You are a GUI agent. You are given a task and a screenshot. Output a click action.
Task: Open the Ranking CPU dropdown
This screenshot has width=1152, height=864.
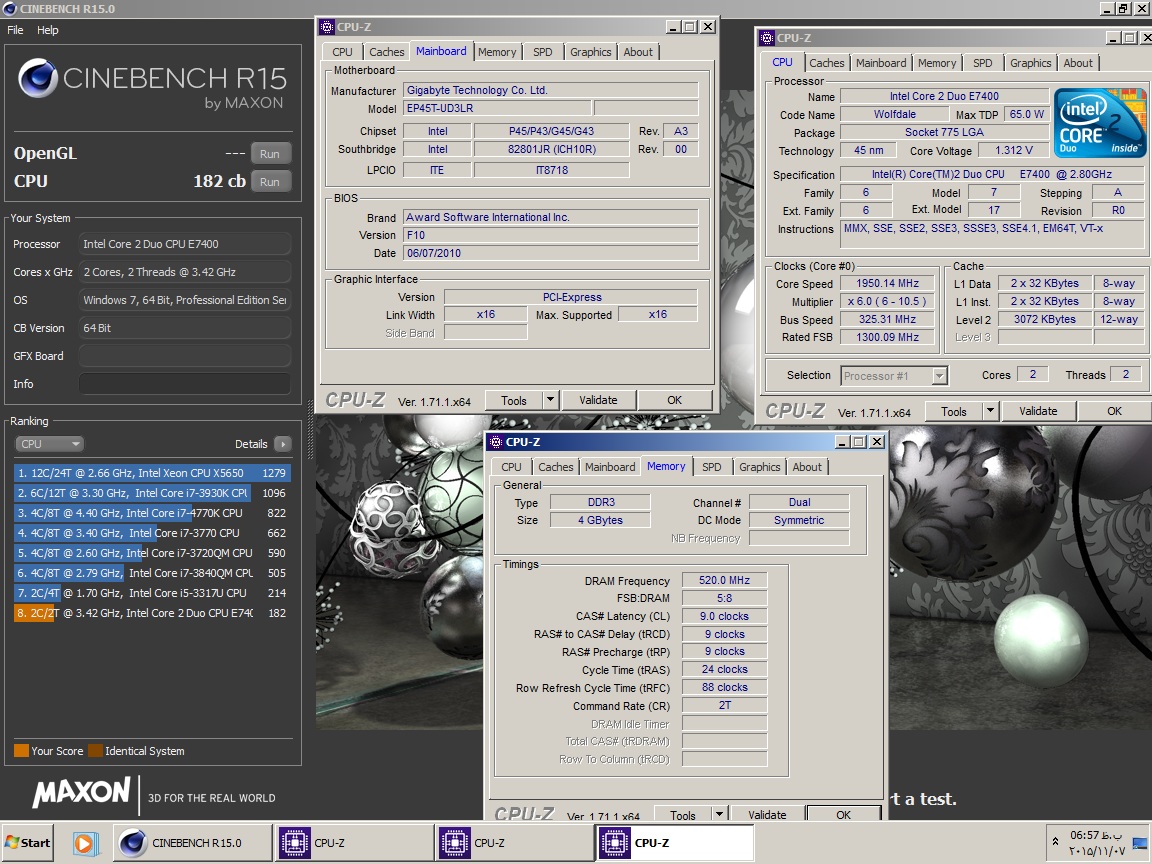tap(49, 444)
